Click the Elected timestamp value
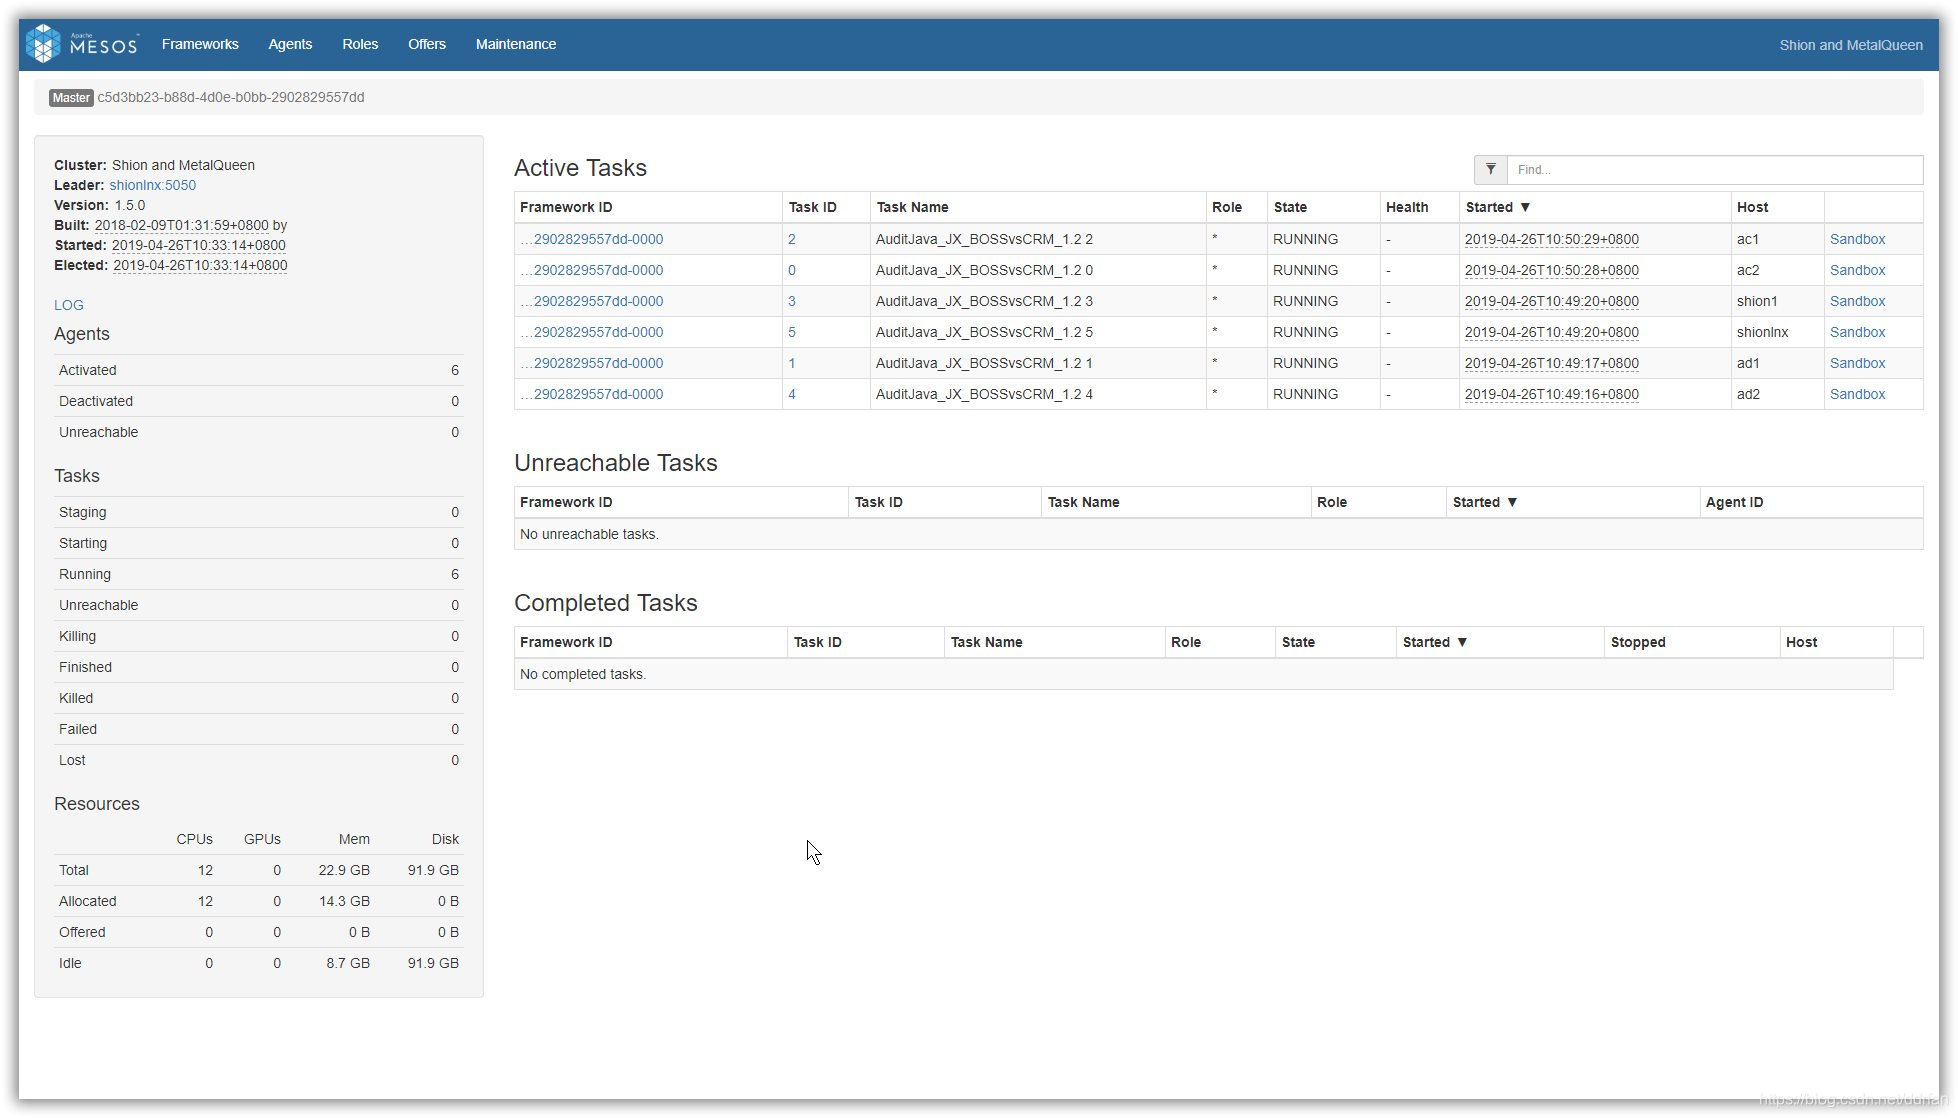 200,265
